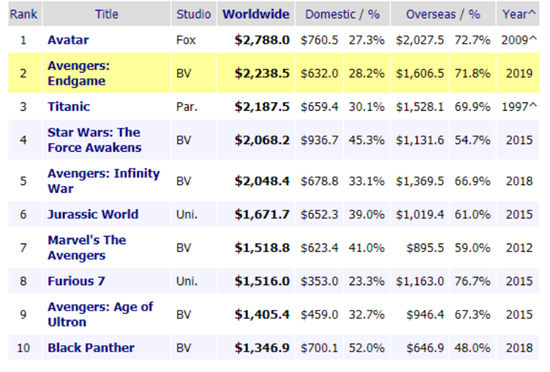The height and width of the screenshot is (372, 550).
Task: Sort by Worldwide gross header
Action: pos(256,14)
